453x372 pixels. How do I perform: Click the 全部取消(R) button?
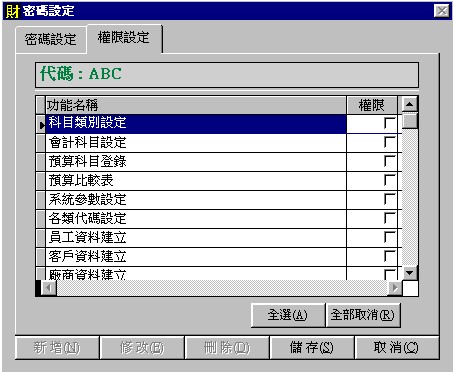click(x=363, y=315)
